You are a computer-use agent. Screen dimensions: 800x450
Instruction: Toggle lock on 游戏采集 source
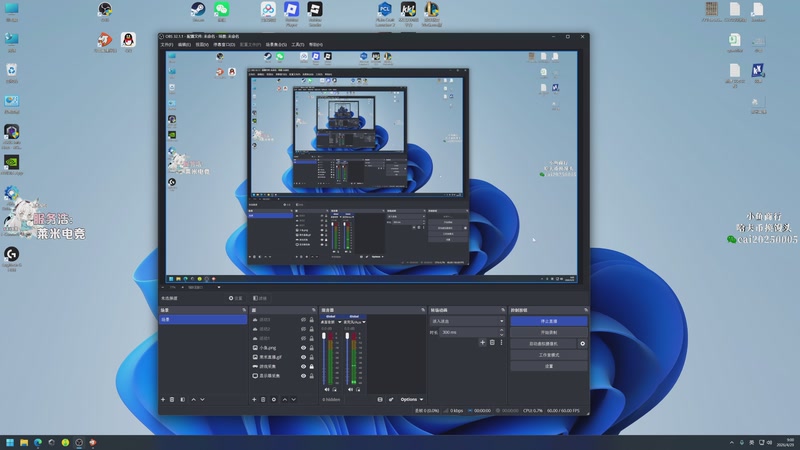click(311, 366)
